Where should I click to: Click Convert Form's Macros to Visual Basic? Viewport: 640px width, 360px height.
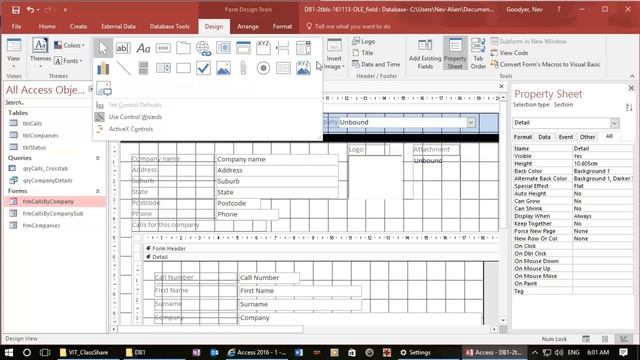(x=546, y=64)
